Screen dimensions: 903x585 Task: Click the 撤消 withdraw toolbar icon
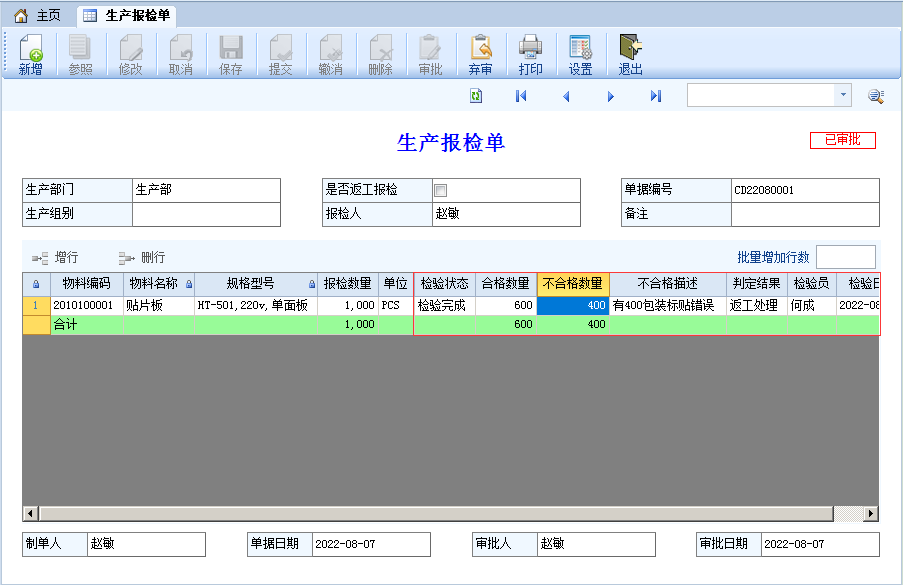point(331,55)
